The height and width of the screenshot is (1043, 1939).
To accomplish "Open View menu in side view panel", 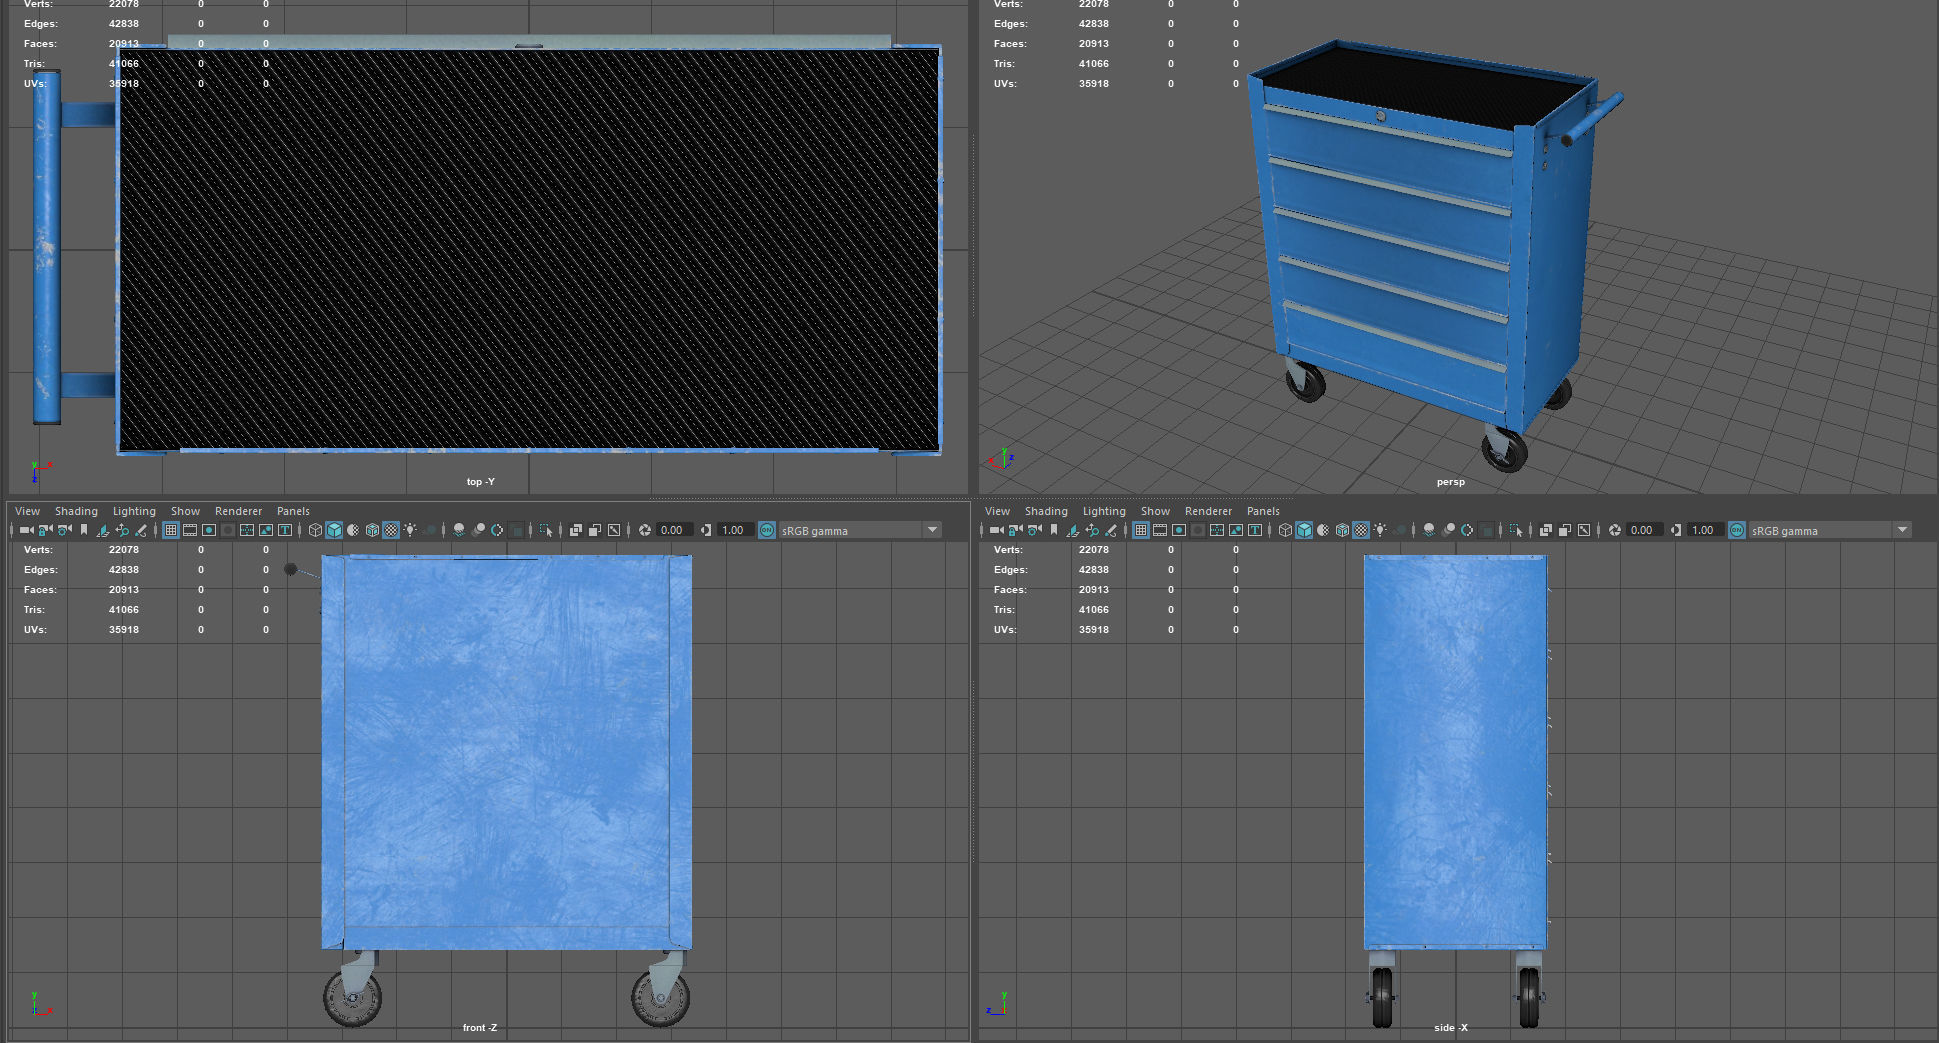I will 997,511.
